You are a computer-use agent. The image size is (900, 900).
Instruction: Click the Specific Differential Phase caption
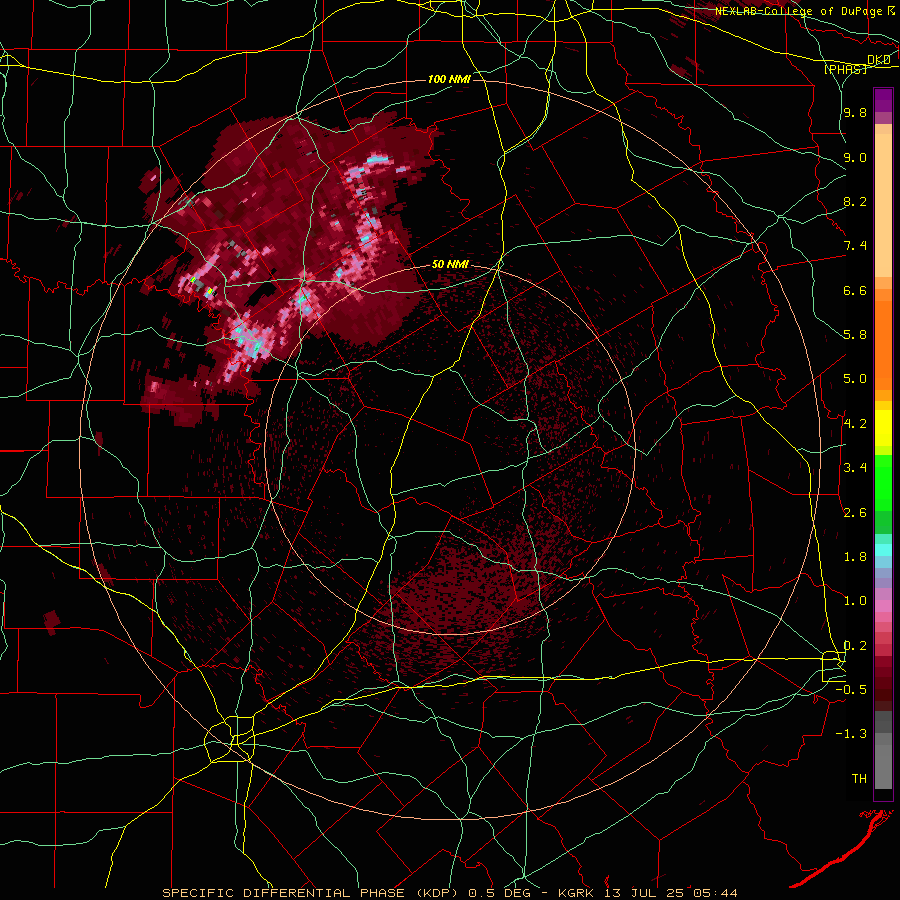449,893
